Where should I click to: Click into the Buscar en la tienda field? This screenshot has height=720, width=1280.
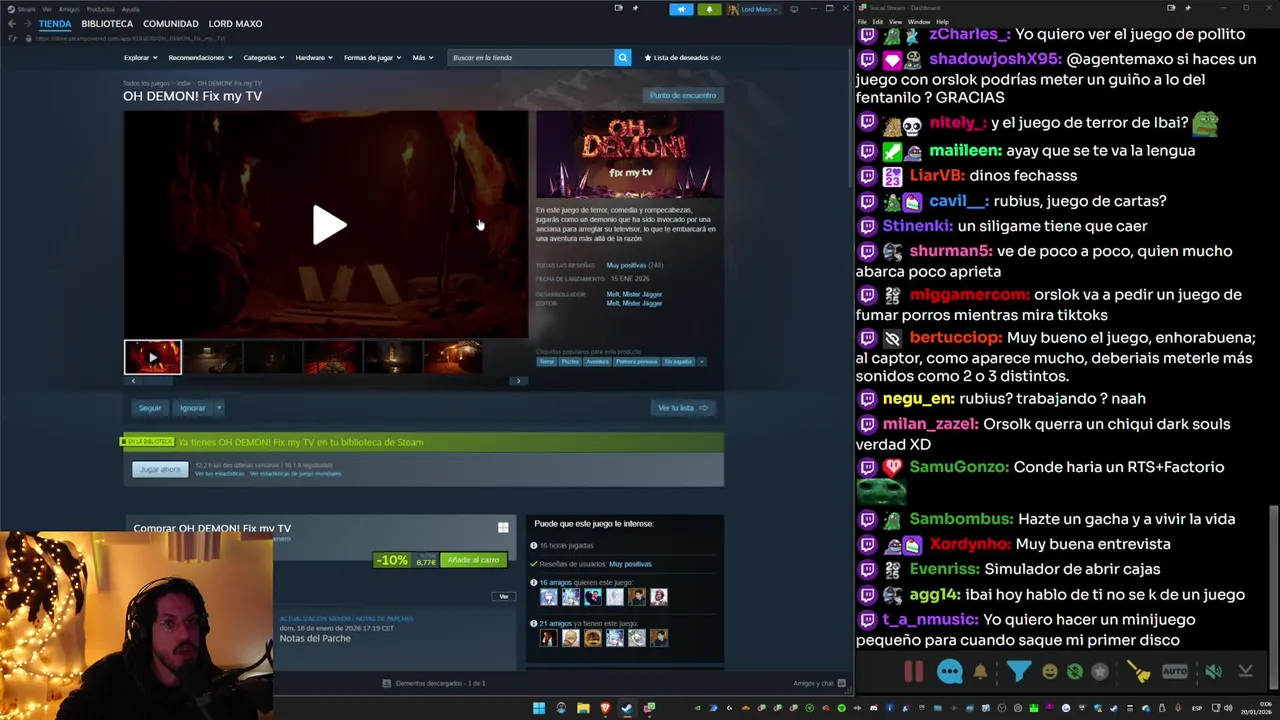point(530,58)
